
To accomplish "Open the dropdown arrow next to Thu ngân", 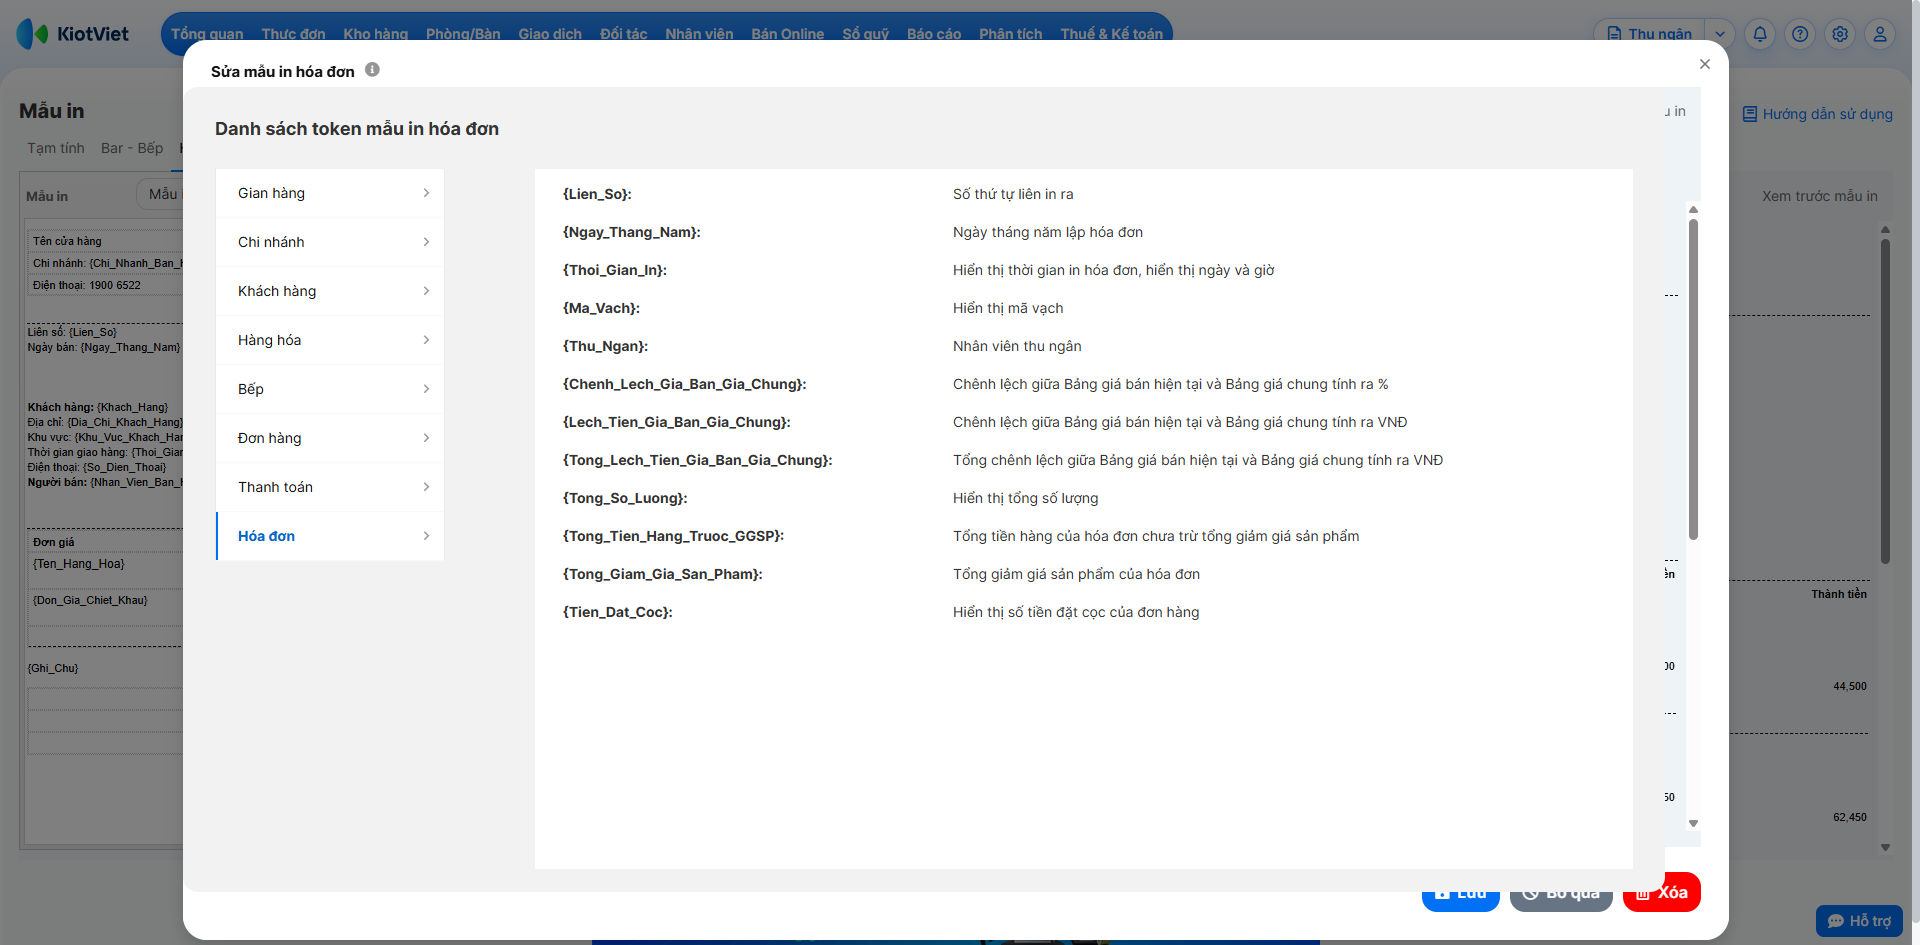I will tap(1720, 34).
